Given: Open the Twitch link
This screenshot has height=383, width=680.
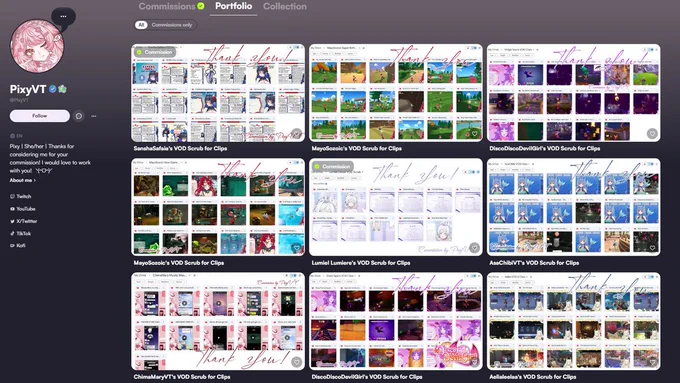Looking at the screenshot, I should coord(21,196).
